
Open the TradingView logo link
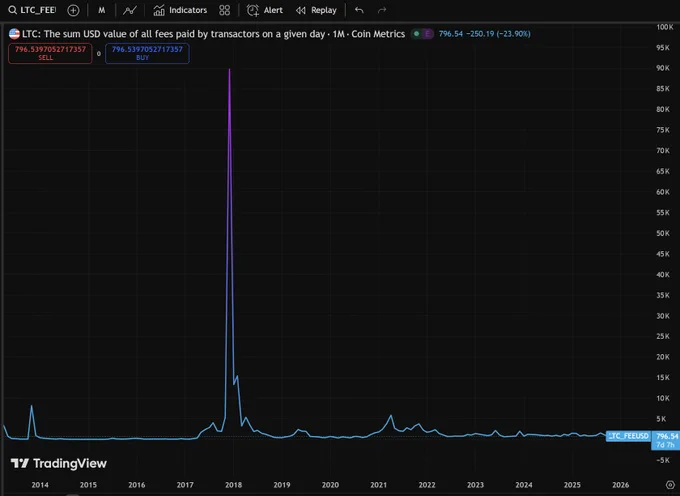tap(59, 463)
